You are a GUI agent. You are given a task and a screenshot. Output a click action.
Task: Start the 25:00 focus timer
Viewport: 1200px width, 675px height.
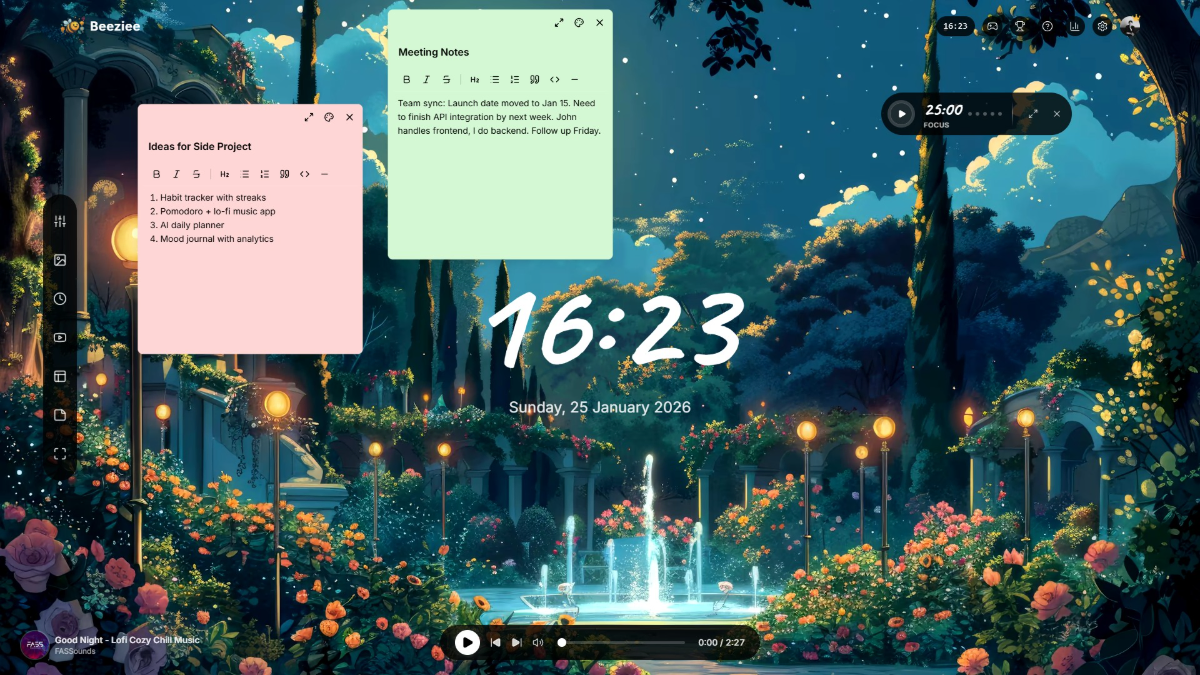point(901,114)
